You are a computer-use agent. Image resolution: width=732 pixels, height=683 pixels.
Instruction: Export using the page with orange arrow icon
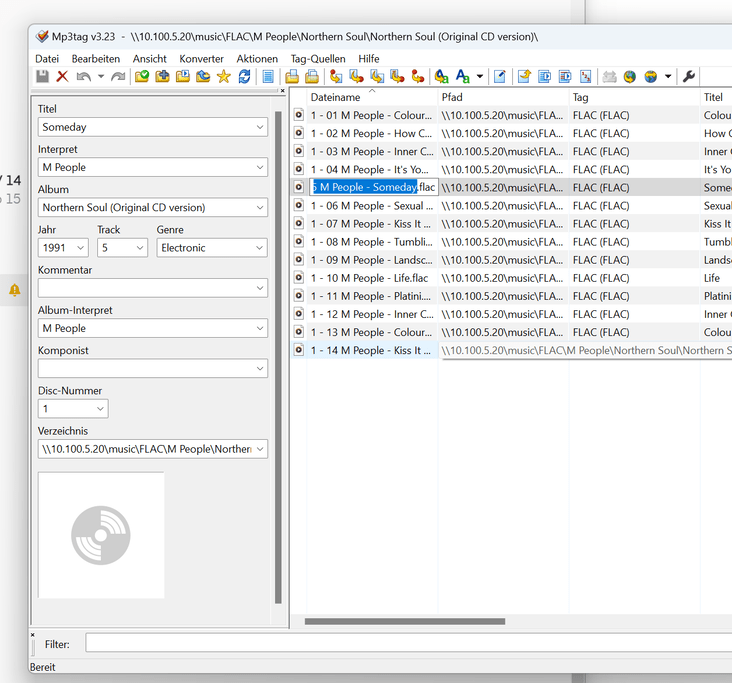tap(524, 76)
